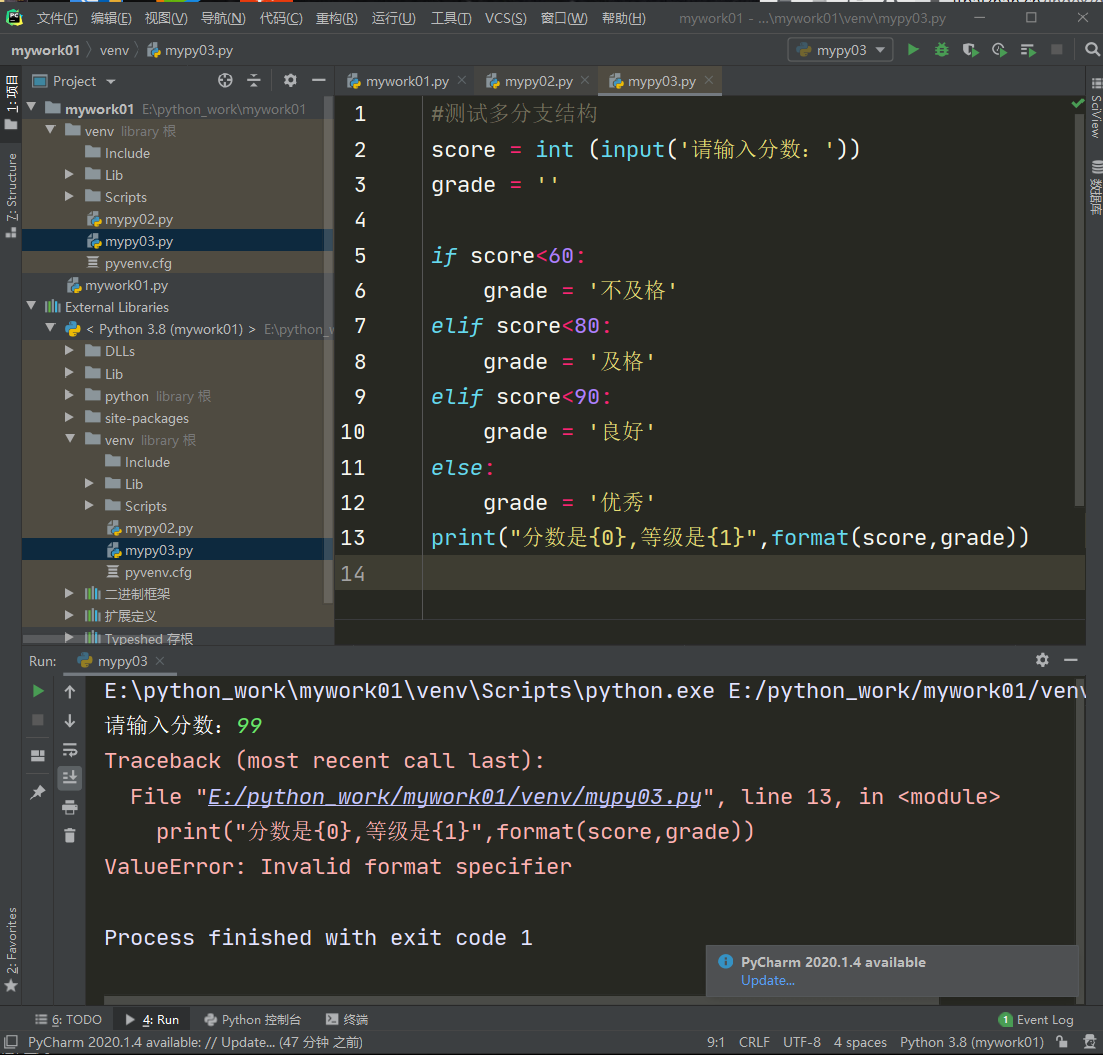The image size is (1103, 1055).
Task: Expand the 扩展定义 node
Action: [69, 615]
